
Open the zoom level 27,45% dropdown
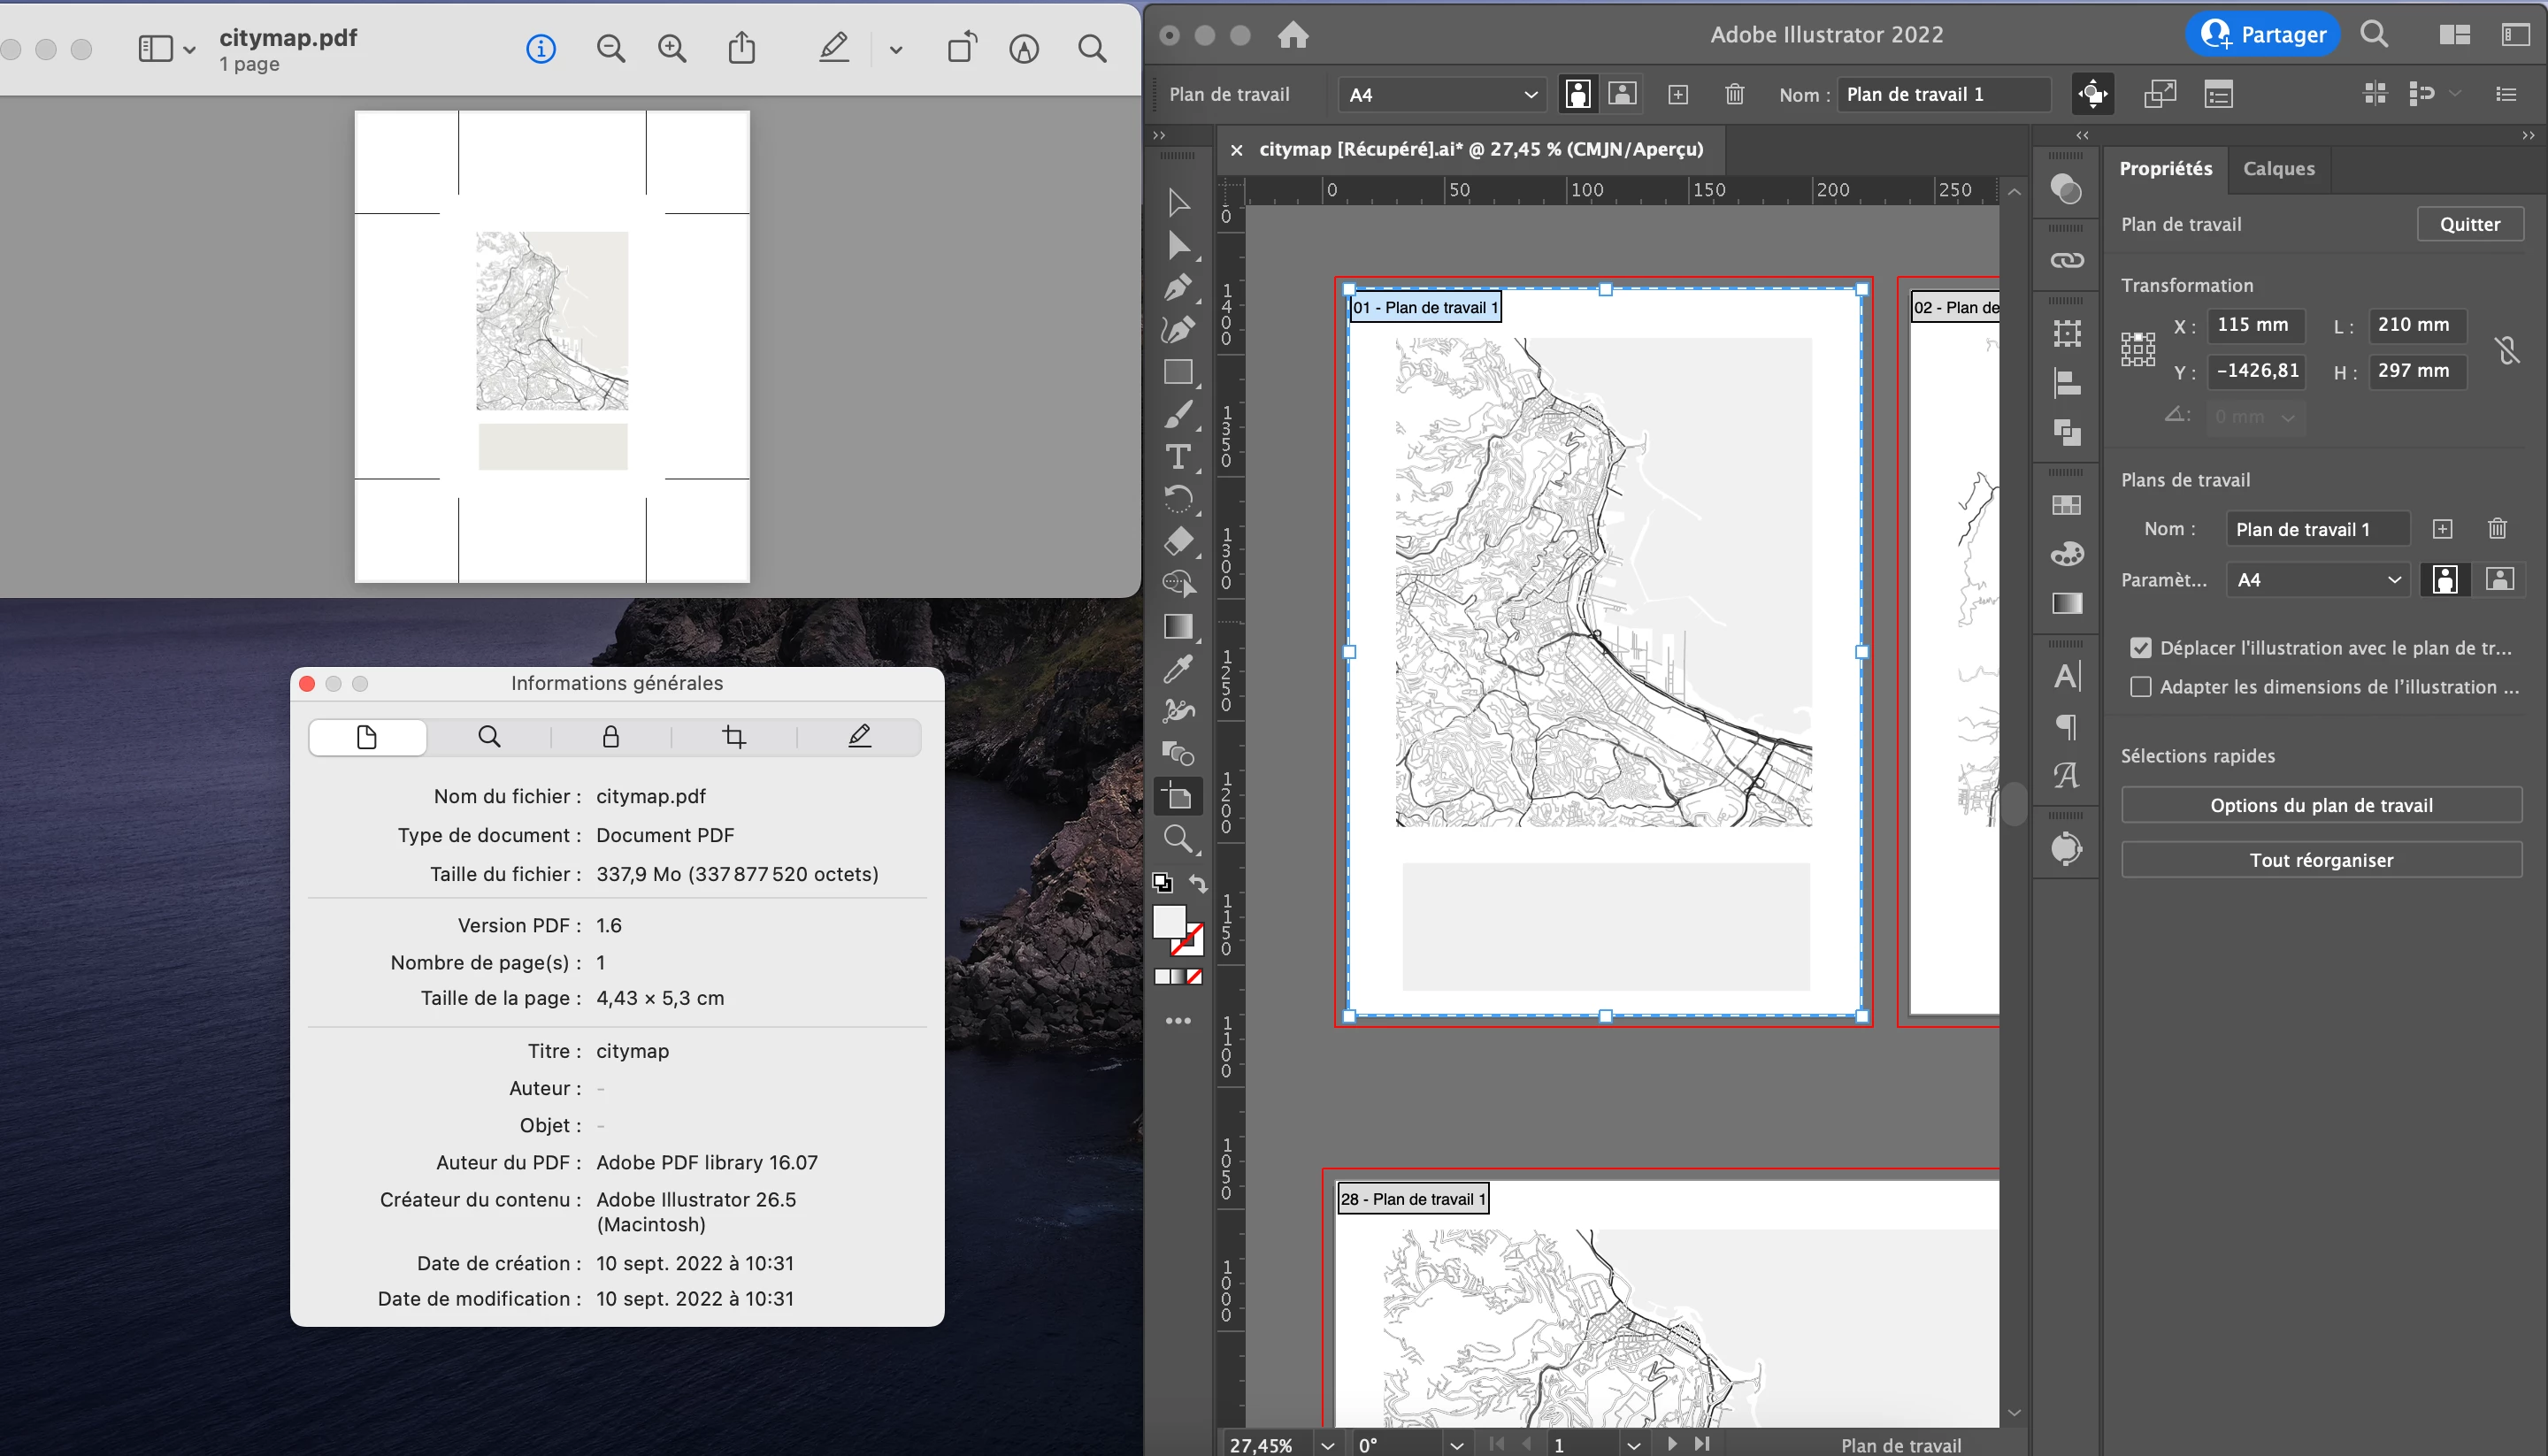click(1327, 1445)
